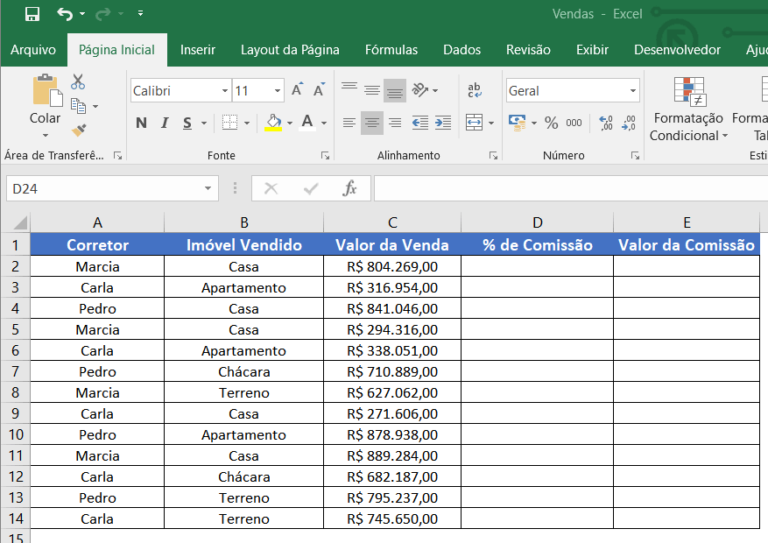Align text to middle of cell
The image size is (768, 543).
372,90
